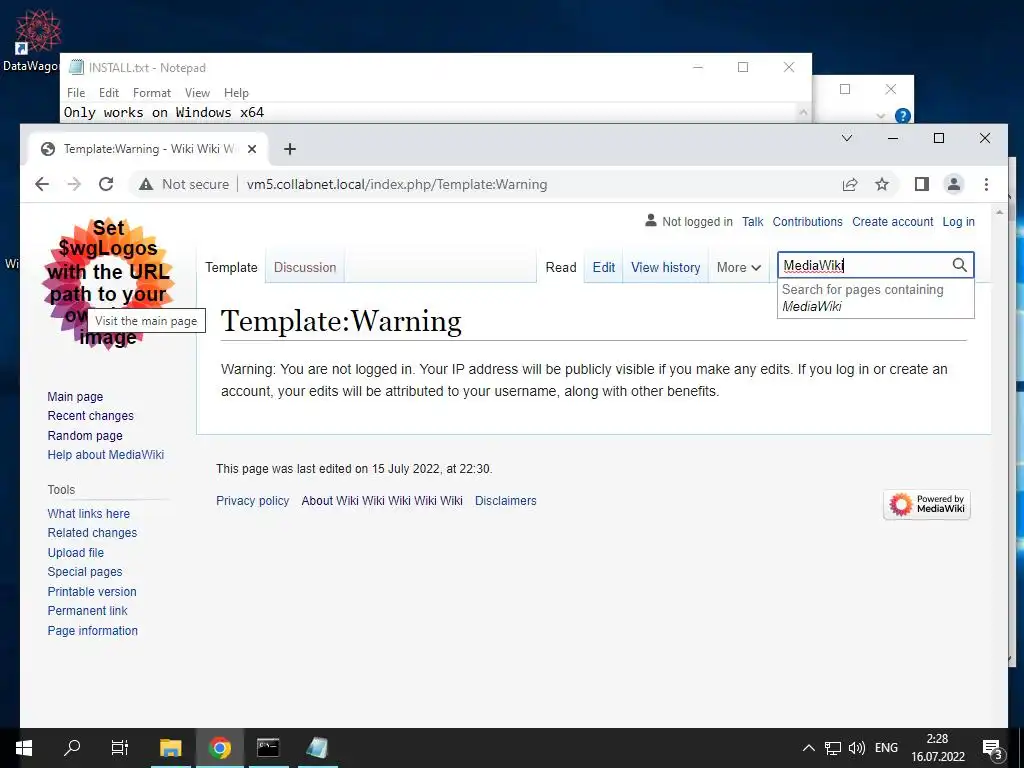Screen dimensions: 1024x768
Task: Switch input language via ENG indicator
Action: pyautogui.click(x=886, y=748)
